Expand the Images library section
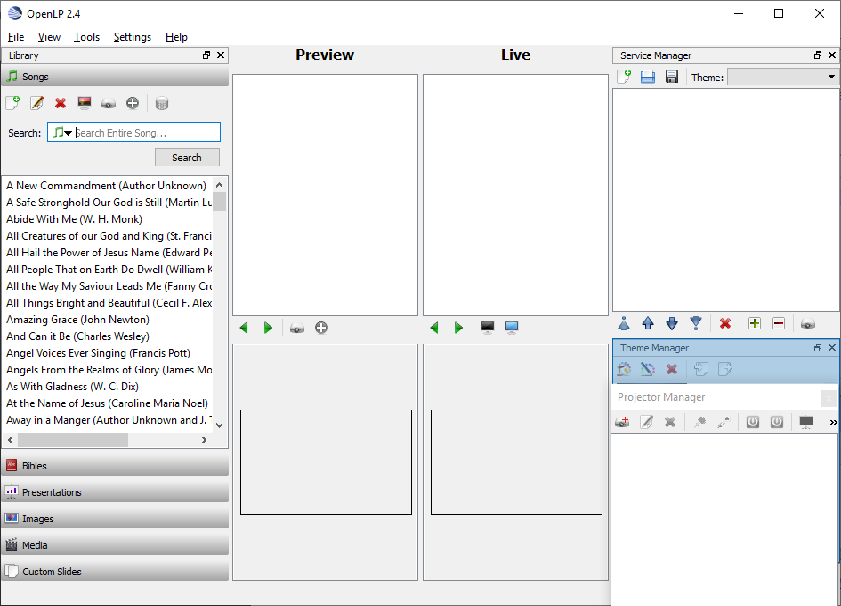 [115, 519]
